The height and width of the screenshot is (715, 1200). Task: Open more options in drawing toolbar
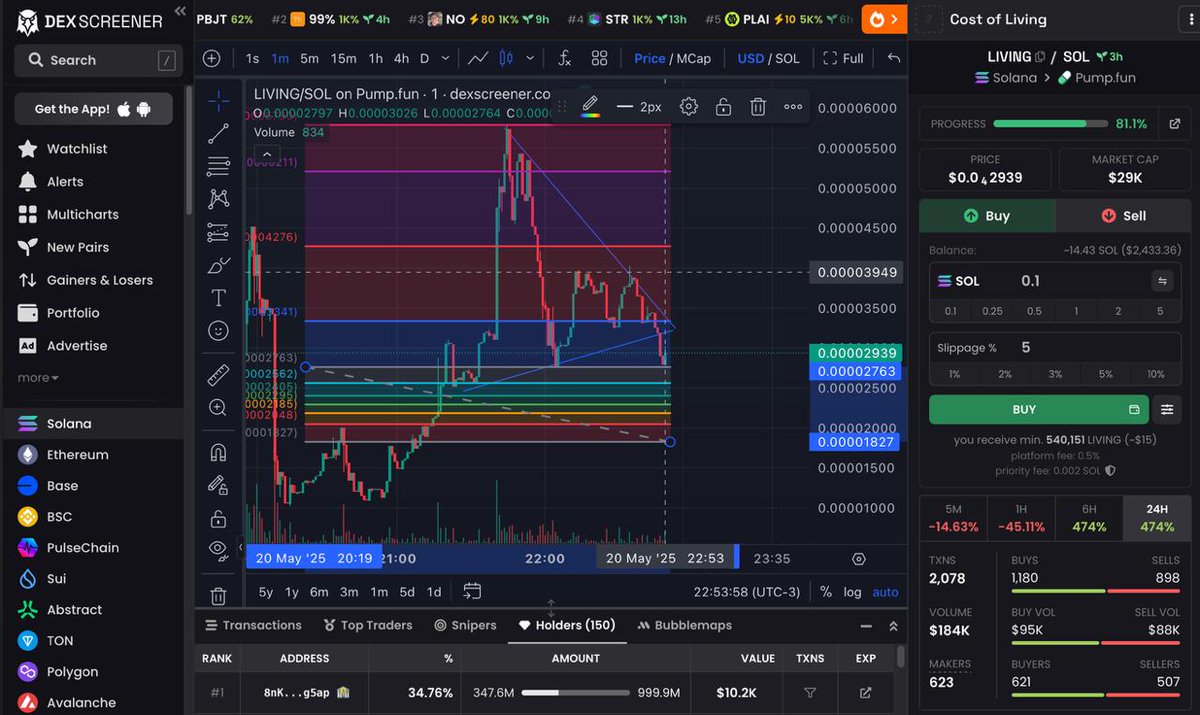pos(793,106)
